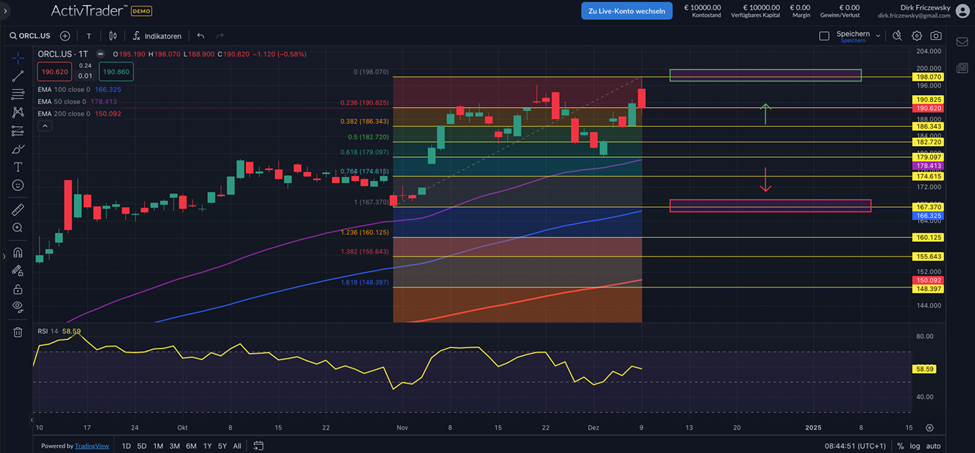This screenshot has width=975, height=453.
Task: Toggle hide all drawings eye icon
Action: (18, 307)
